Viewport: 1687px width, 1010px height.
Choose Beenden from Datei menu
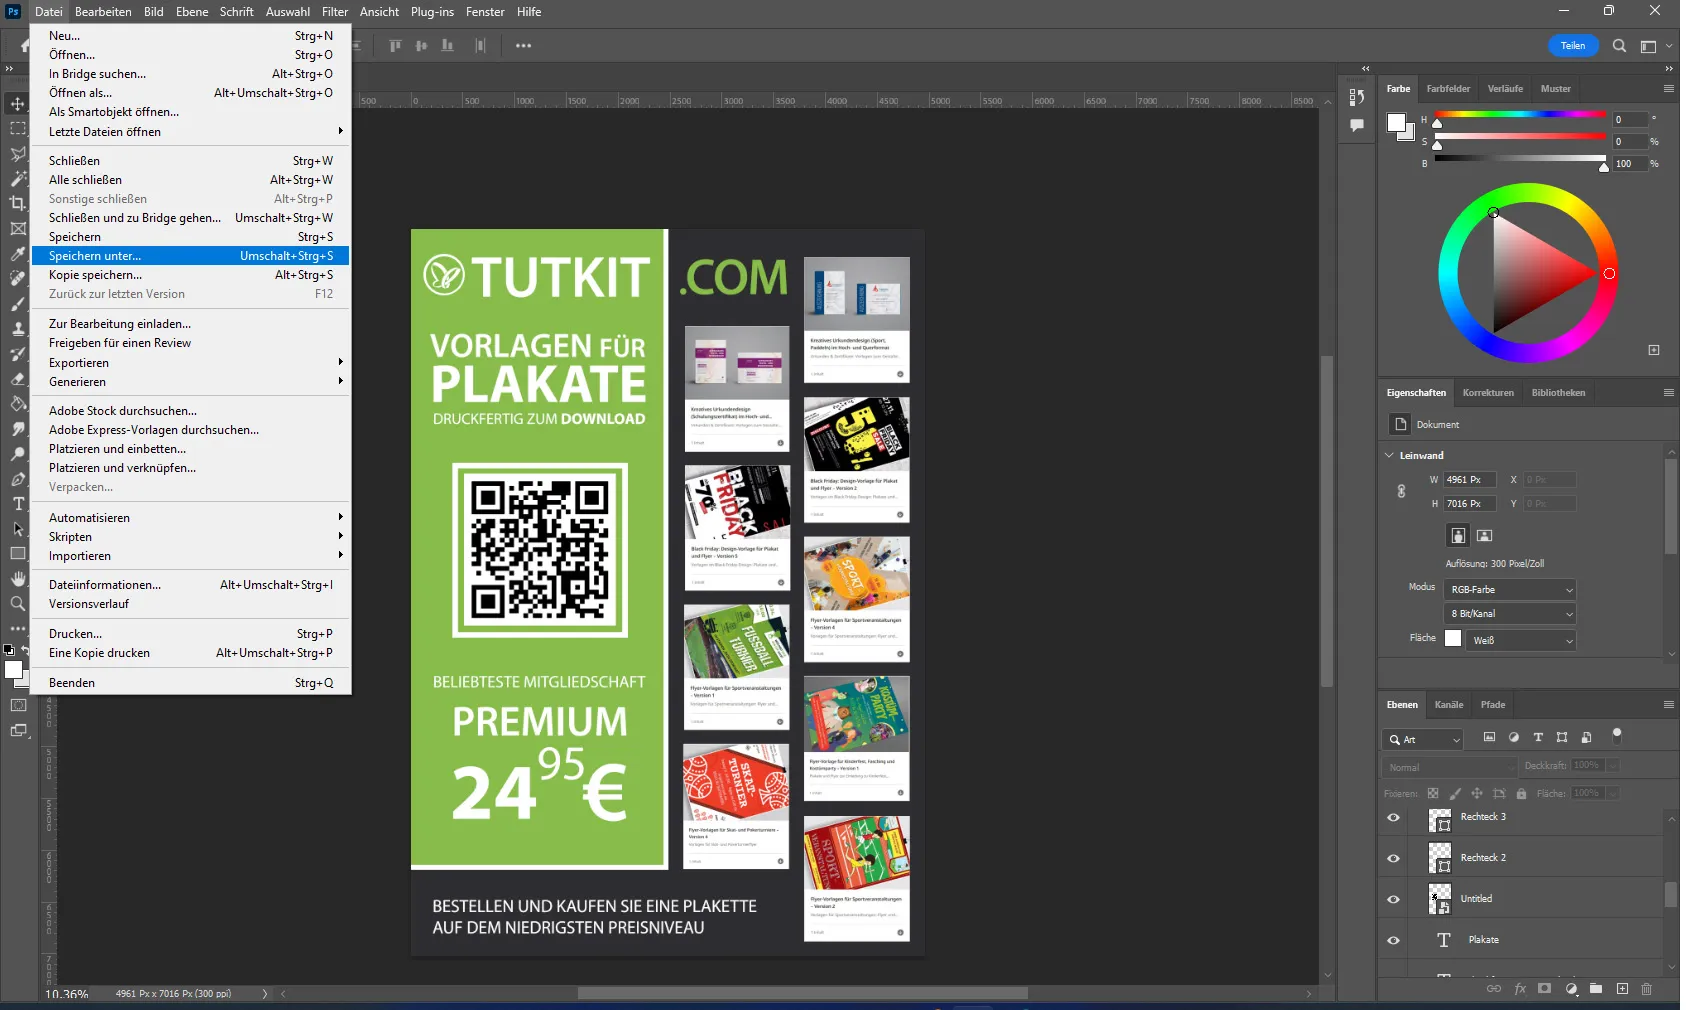click(x=191, y=683)
